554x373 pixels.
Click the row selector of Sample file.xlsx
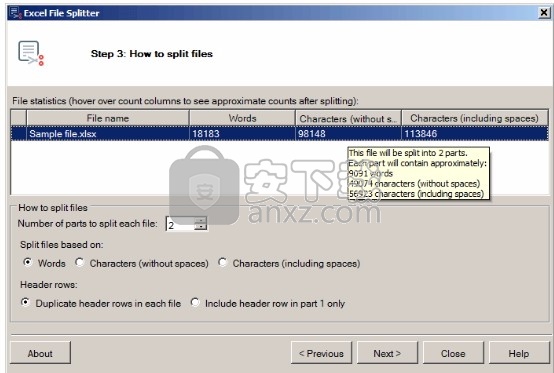coord(19,134)
